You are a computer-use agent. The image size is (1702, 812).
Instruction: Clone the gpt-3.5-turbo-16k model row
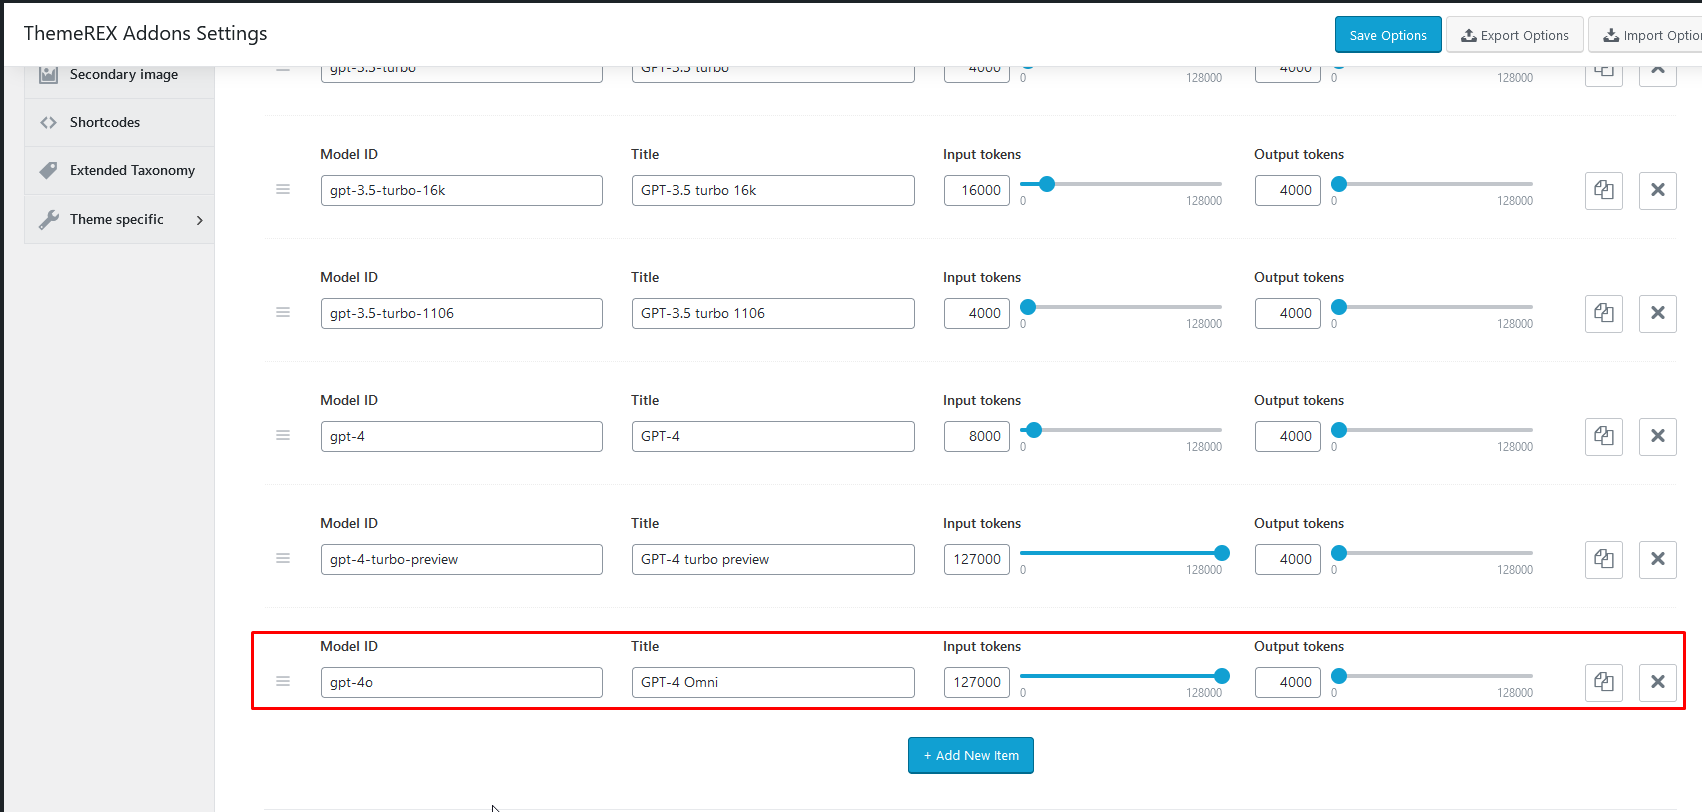tap(1604, 190)
